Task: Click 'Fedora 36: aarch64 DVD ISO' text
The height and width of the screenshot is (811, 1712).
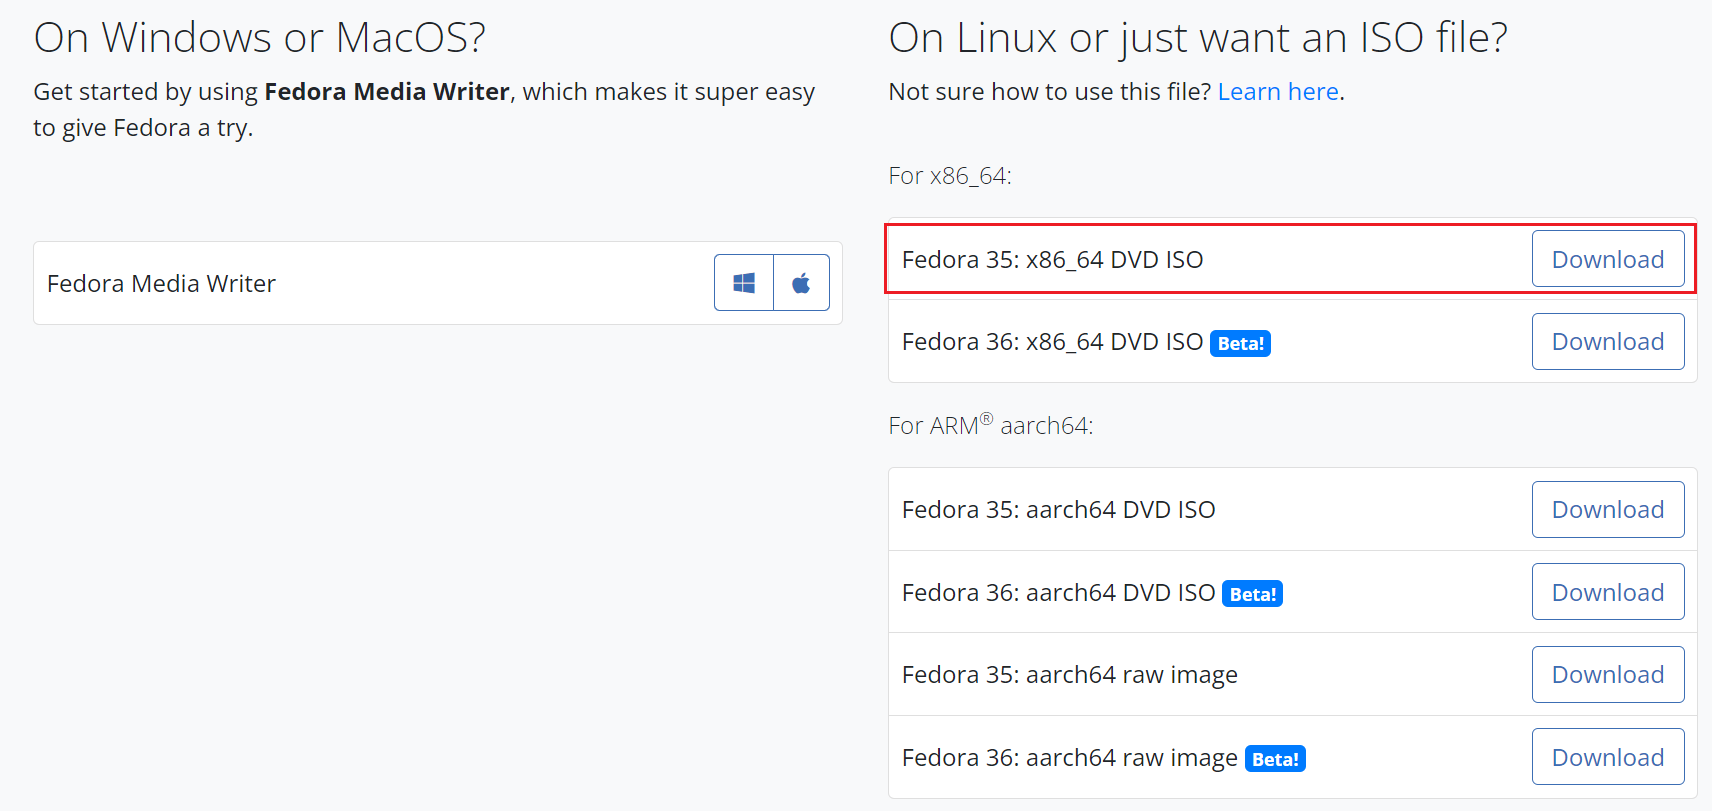Action: click(1058, 593)
